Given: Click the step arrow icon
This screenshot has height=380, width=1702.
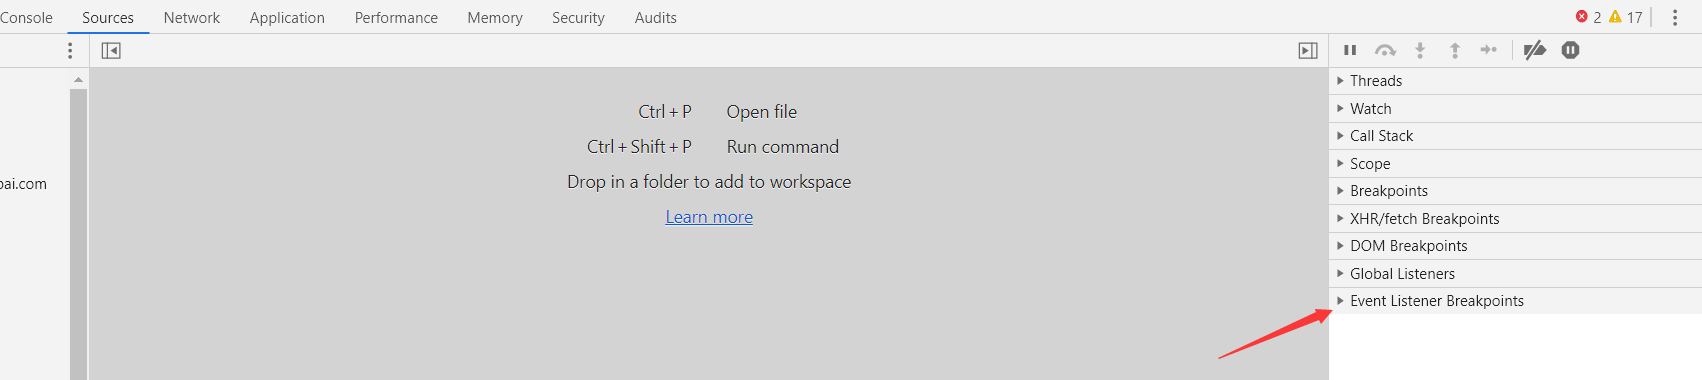Looking at the screenshot, I should click(x=1489, y=50).
